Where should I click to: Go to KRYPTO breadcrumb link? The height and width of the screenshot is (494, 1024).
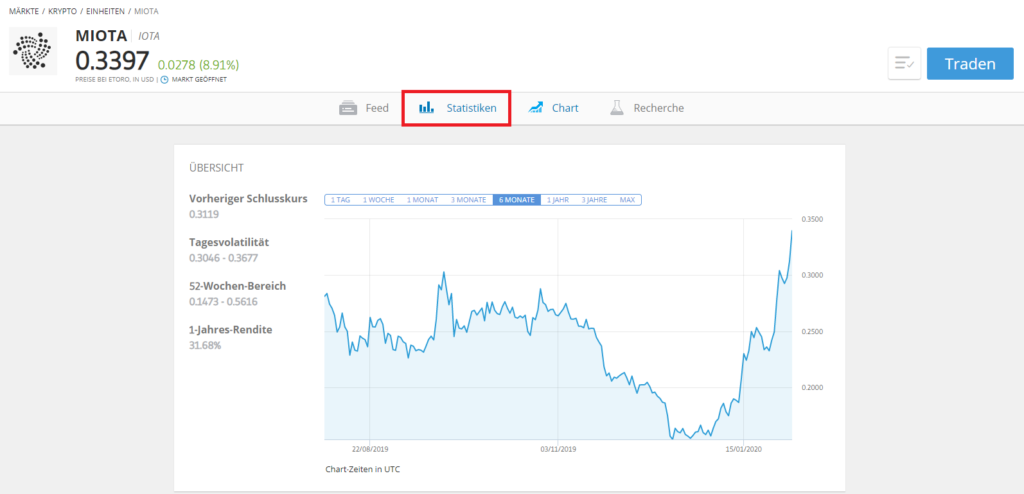tap(64, 10)
